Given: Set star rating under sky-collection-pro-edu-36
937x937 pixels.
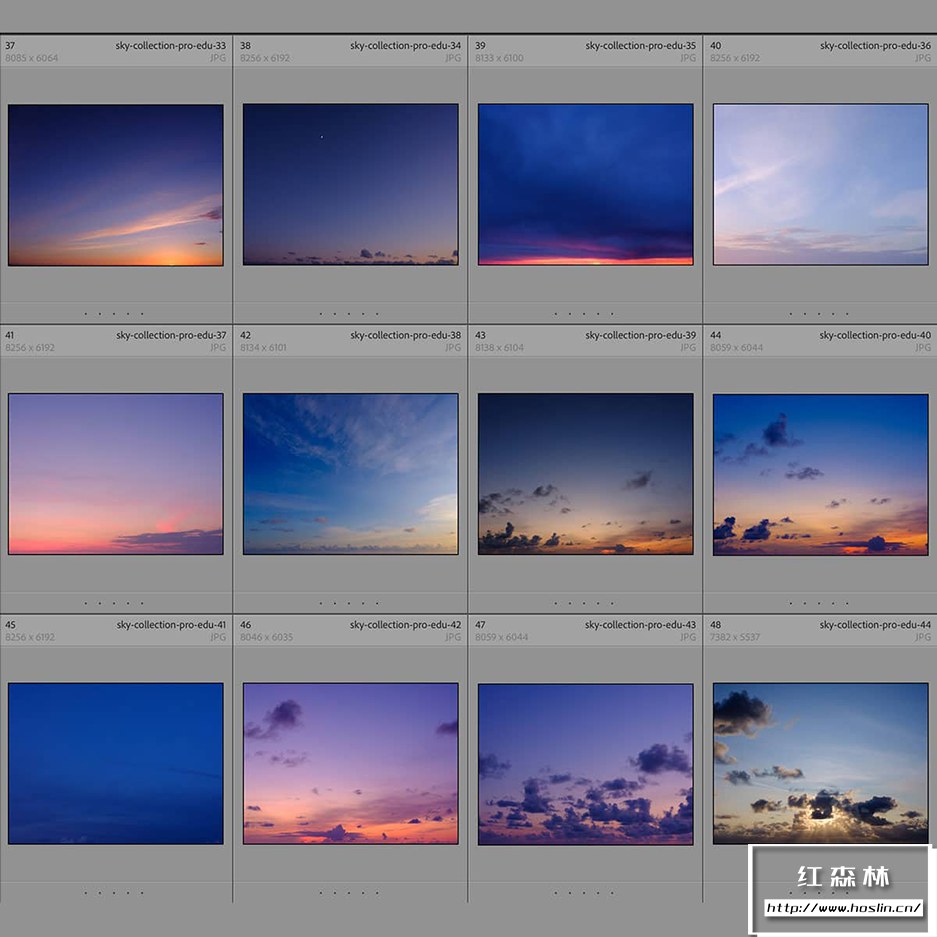Looking at the screenshot, I should [819, 314].
